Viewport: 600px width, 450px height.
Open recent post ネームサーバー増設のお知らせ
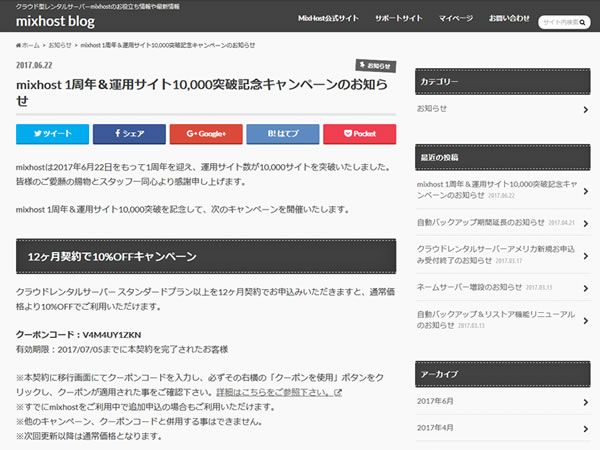(470, 287)
